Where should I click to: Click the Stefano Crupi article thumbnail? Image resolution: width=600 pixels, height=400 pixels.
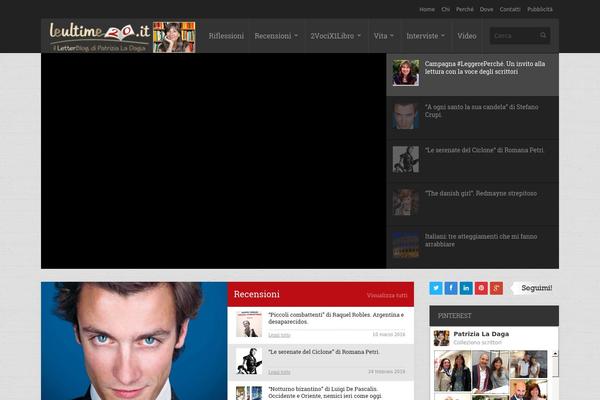pos(406,116)
